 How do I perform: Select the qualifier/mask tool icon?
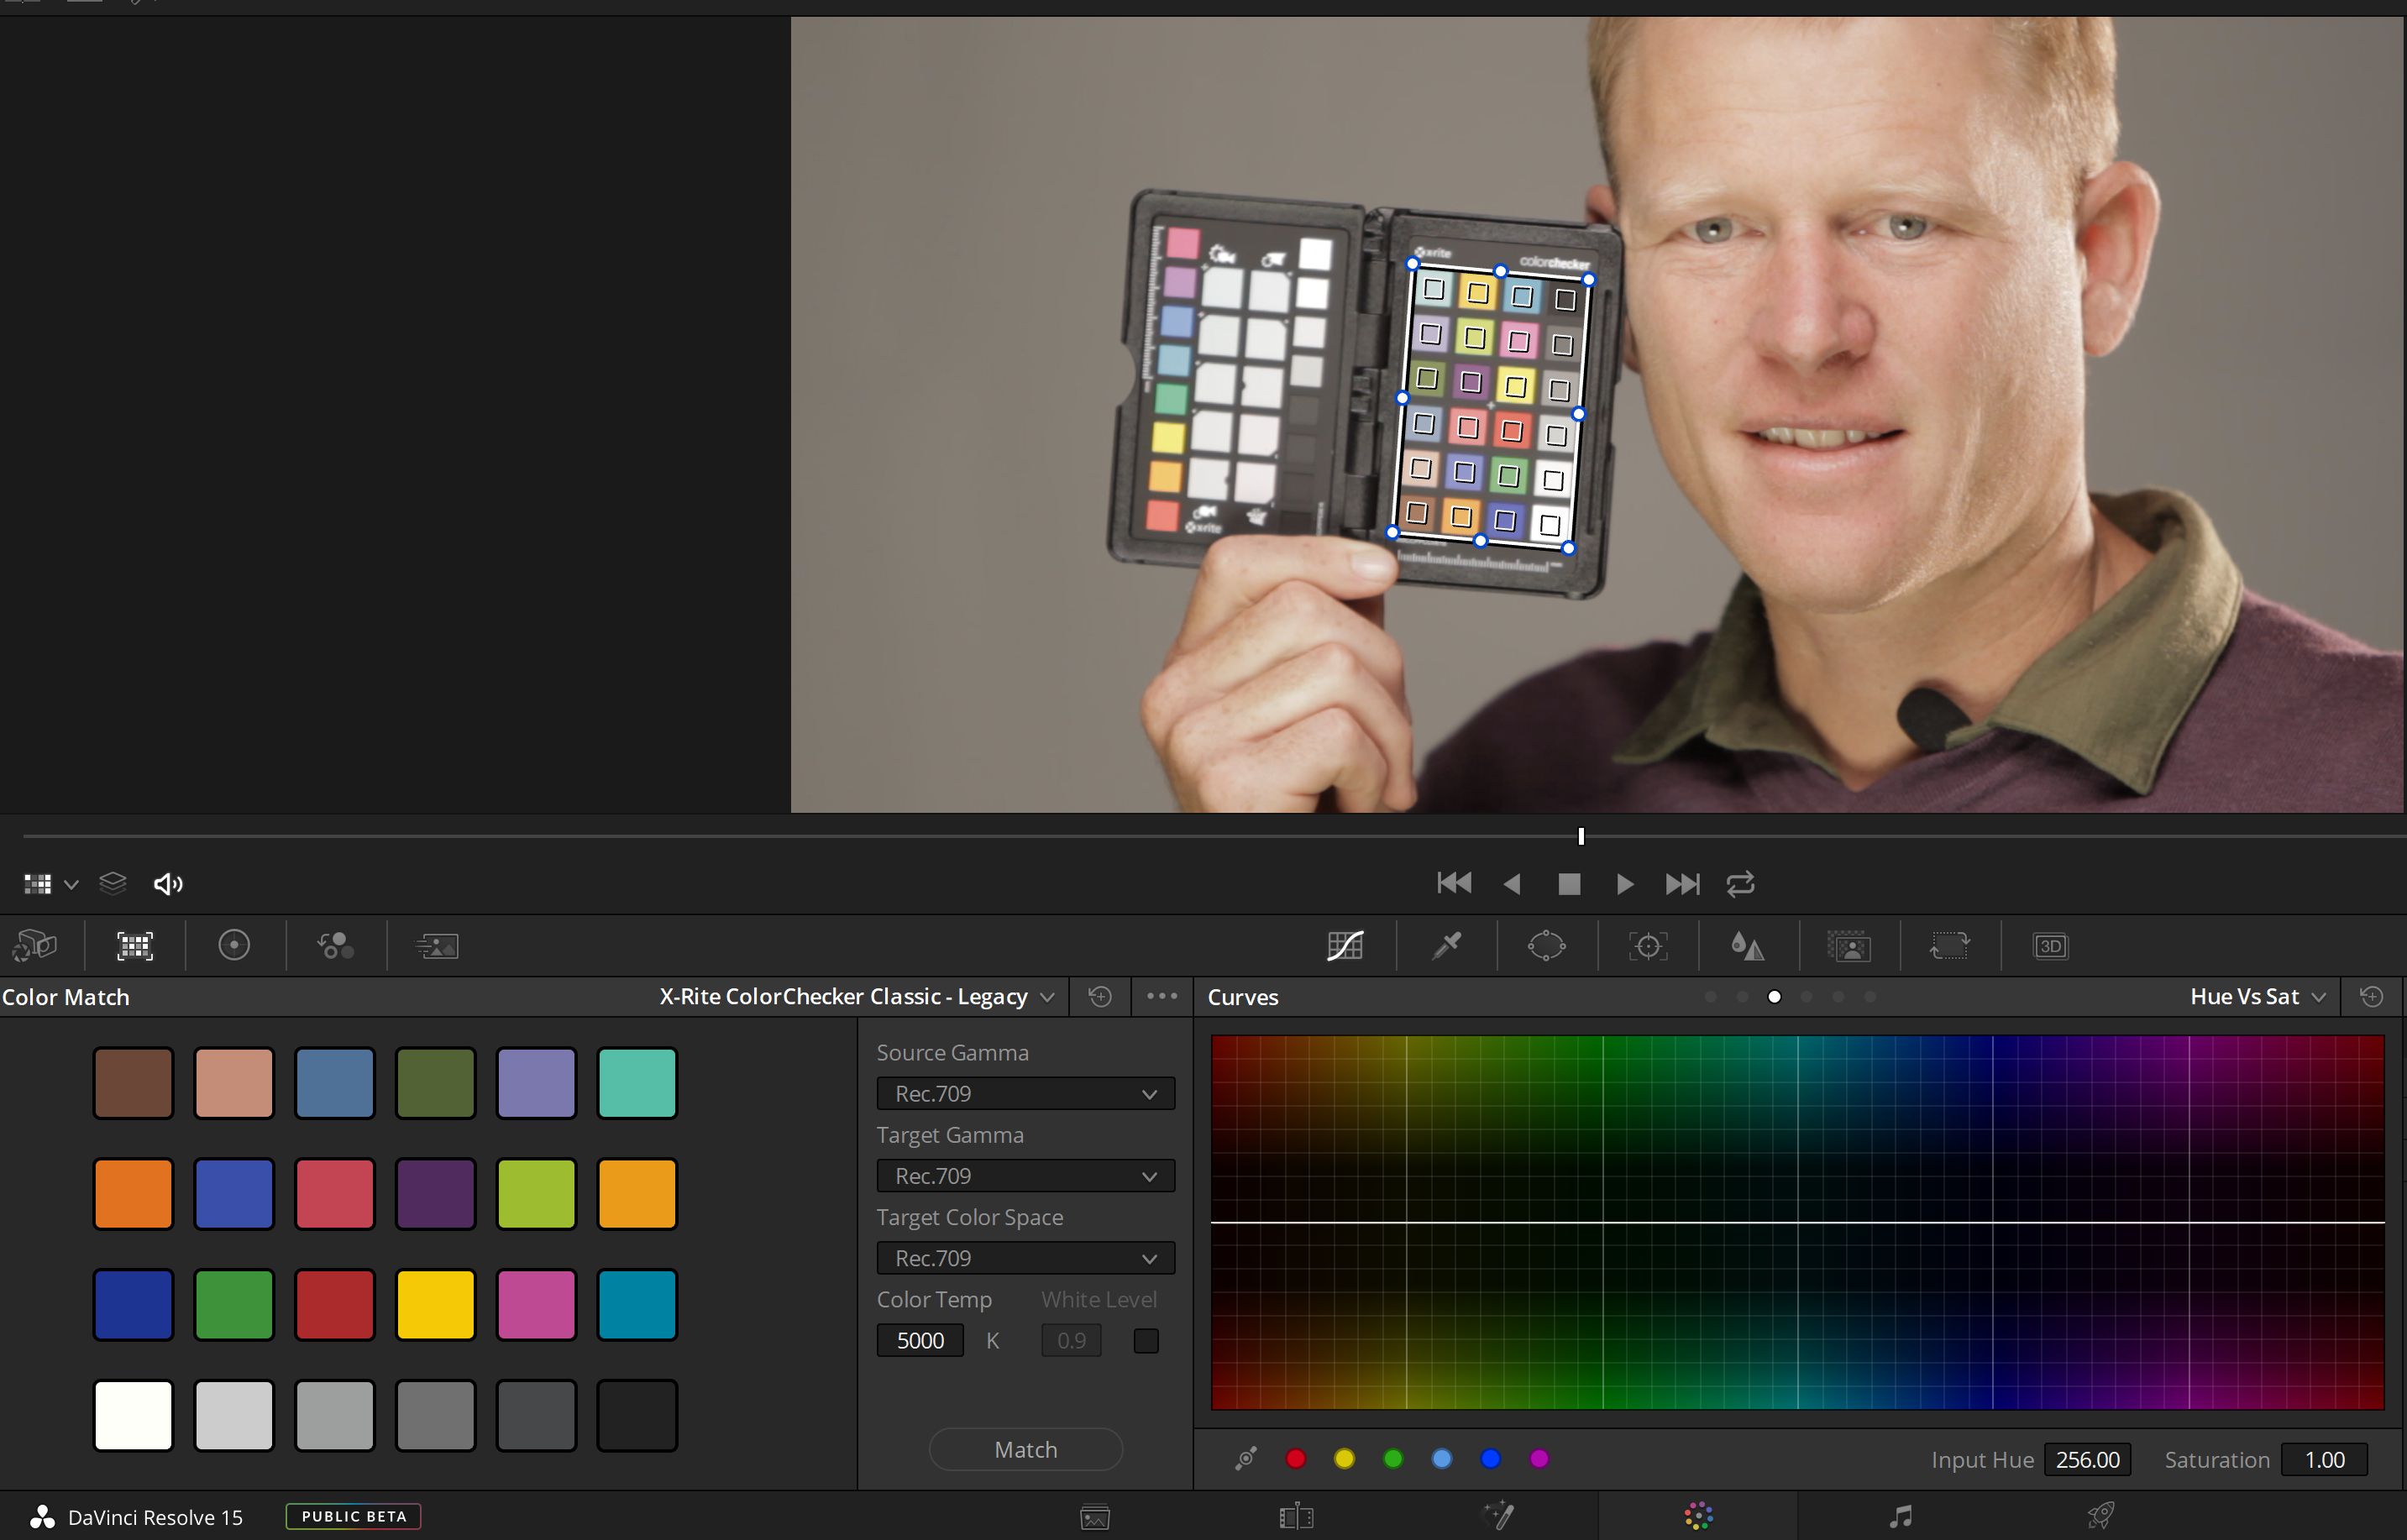(1445, 945)
